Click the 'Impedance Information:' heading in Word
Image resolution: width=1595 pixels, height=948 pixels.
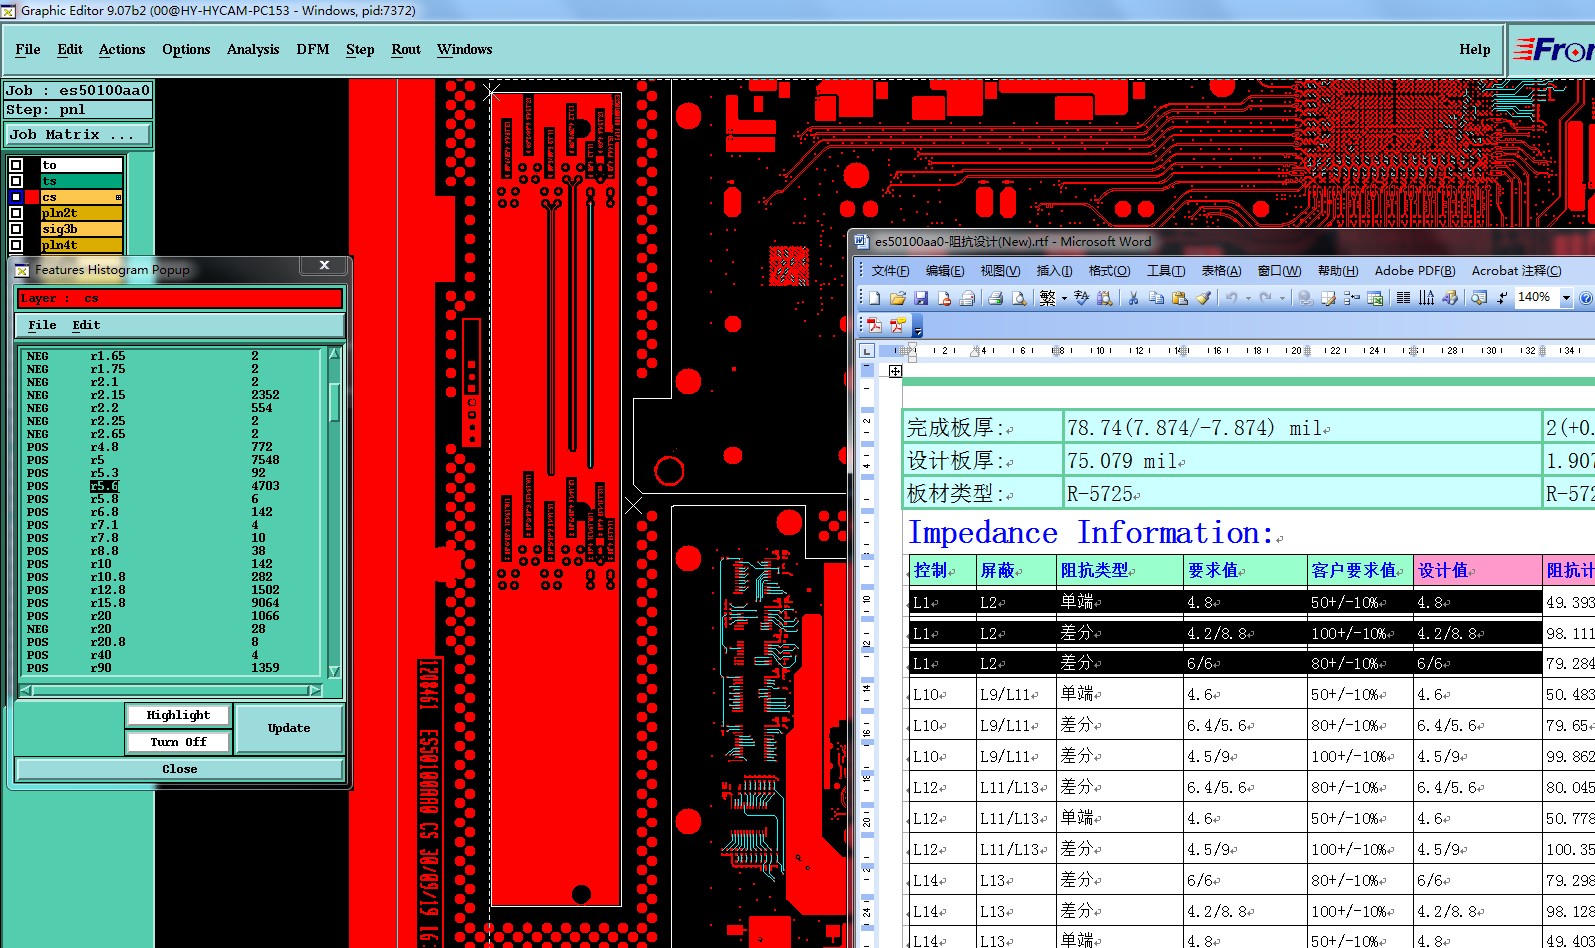tap(1090, 533)
